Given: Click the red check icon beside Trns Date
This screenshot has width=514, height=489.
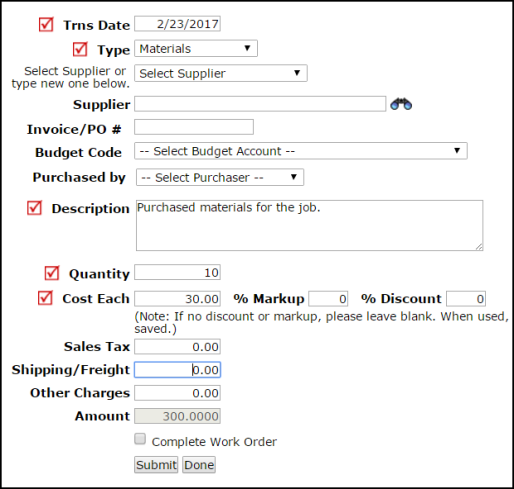Looking at the screenshot, I should click(x=46, y=25).
